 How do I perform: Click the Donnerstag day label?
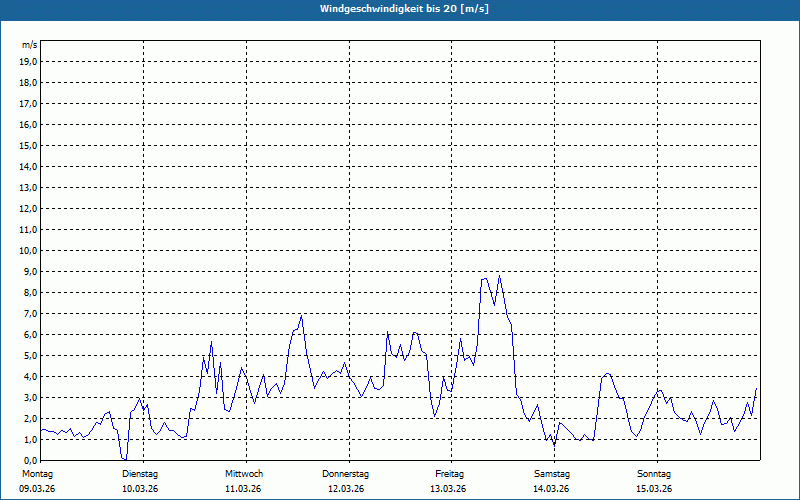coord(346,473)
